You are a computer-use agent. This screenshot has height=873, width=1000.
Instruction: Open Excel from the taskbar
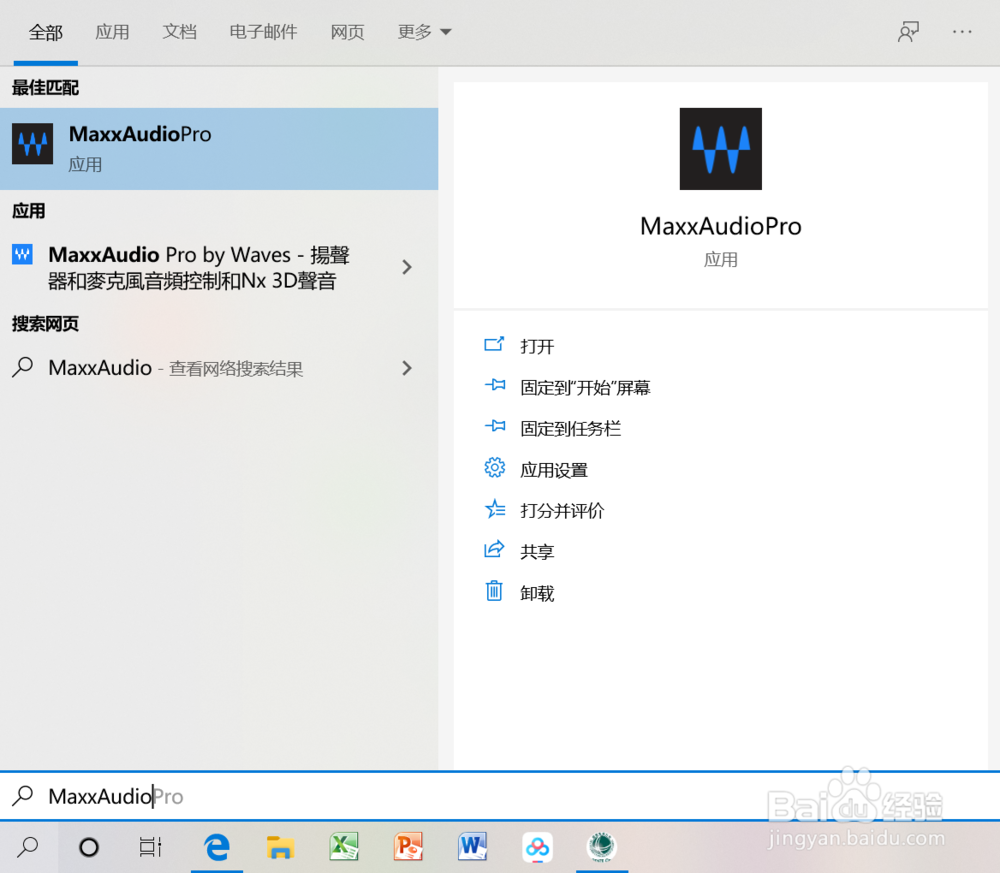[x=344, y=847]
